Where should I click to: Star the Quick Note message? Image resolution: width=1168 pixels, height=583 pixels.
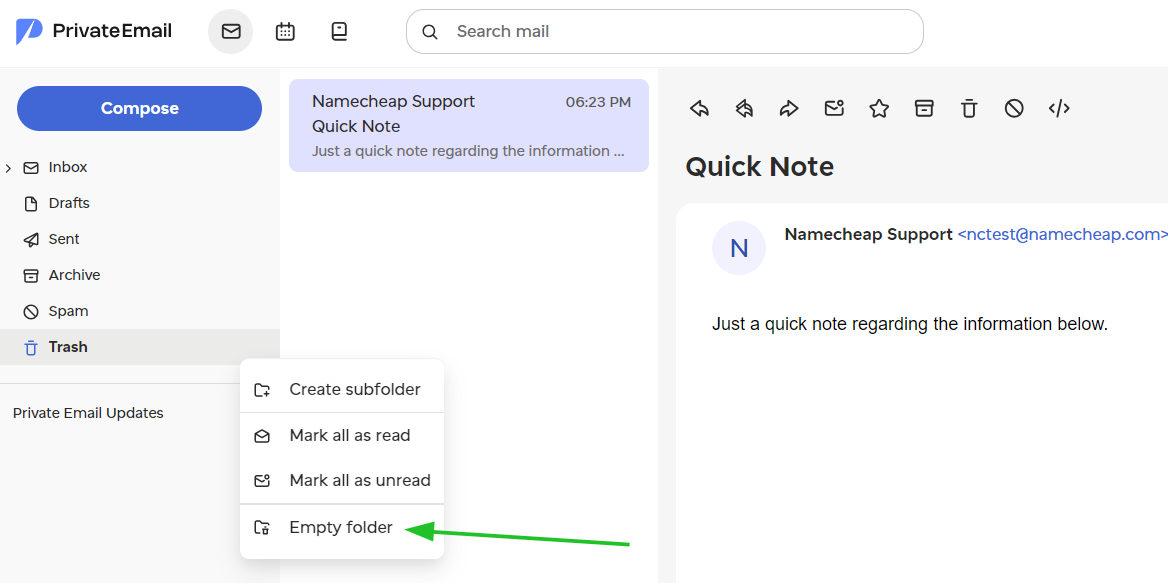[879, 109]
